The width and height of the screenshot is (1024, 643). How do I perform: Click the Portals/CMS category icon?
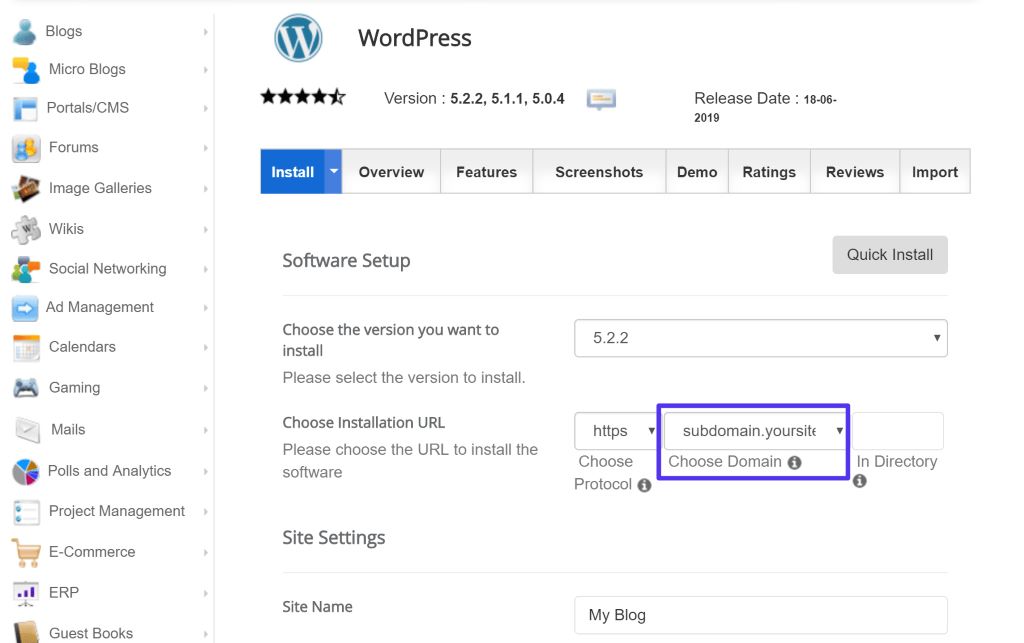point(25,108)
